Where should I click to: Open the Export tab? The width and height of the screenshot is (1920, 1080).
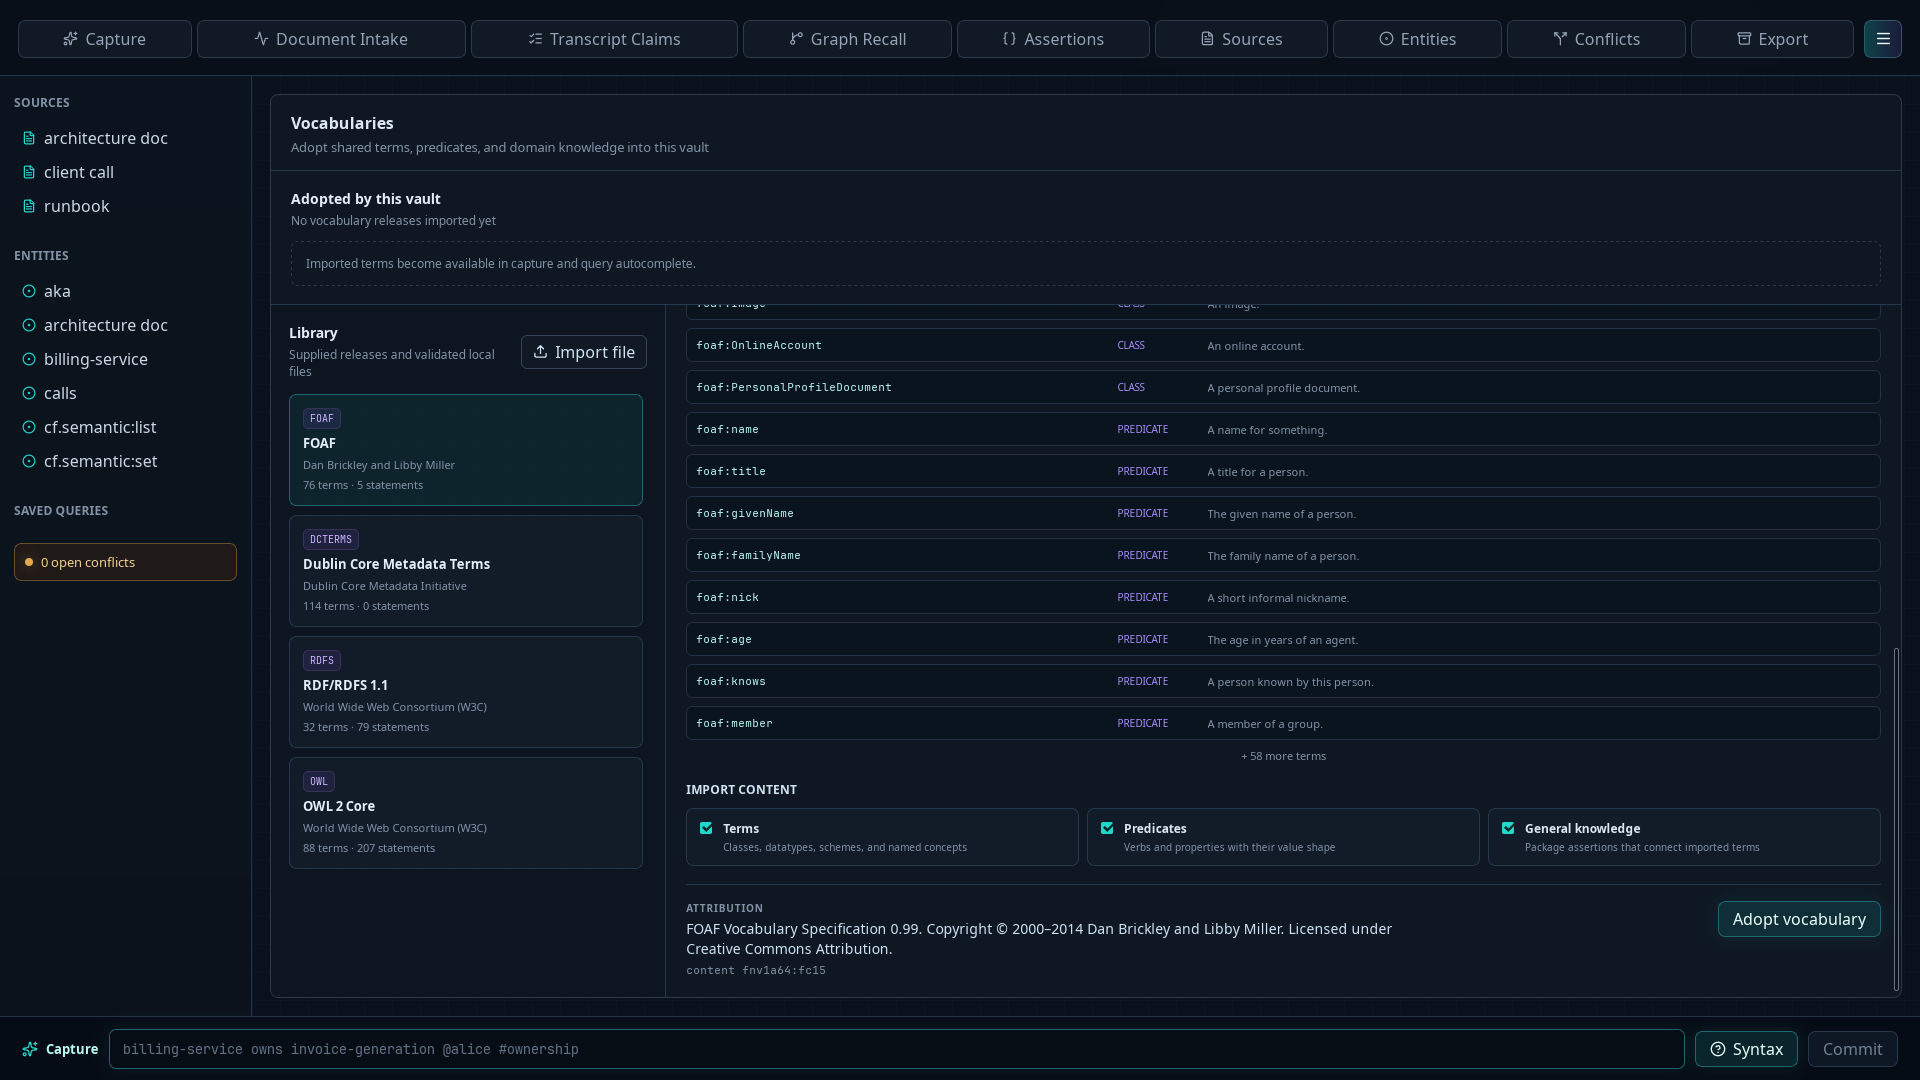(1772, 39)
